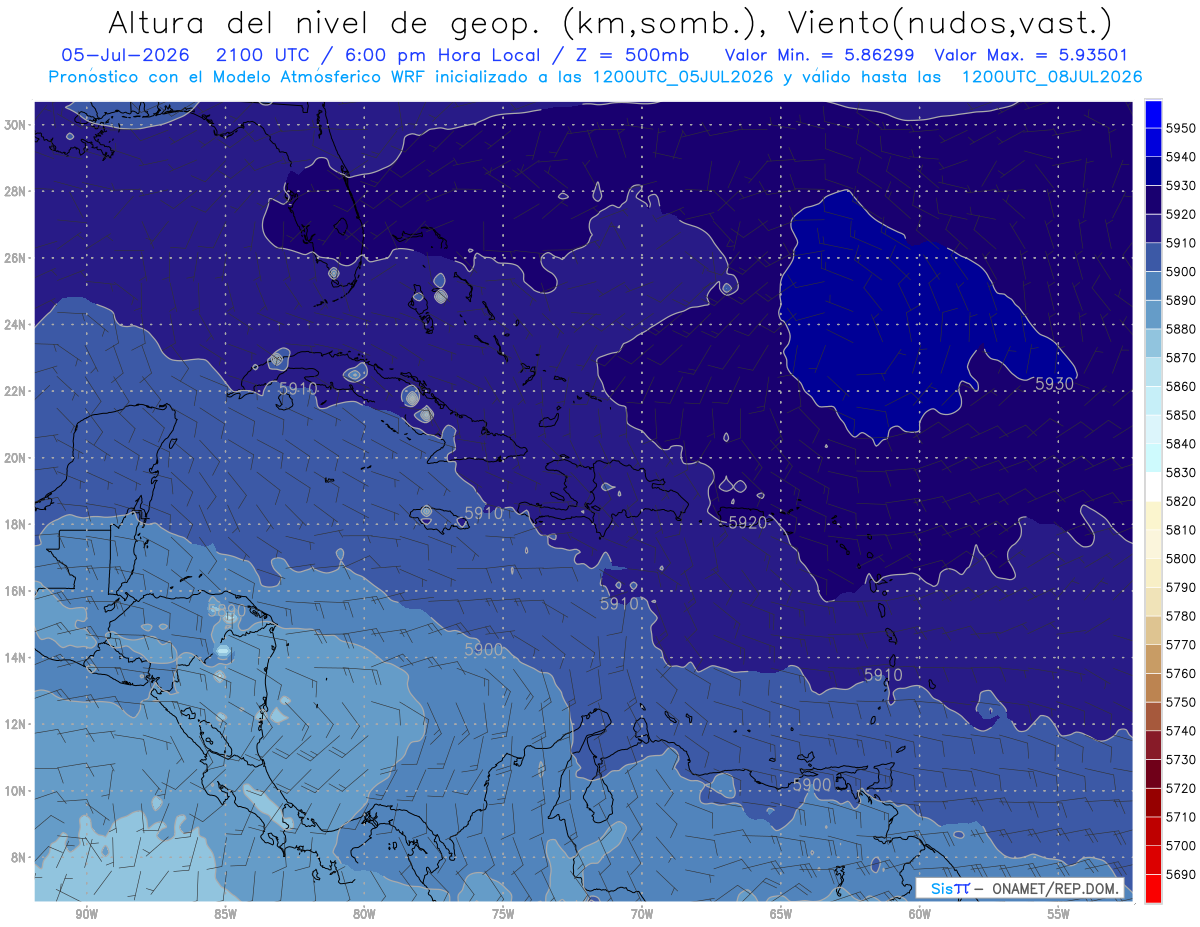
Task: Click the '5690' color scale label
Action: click(x=1181, y=875)
